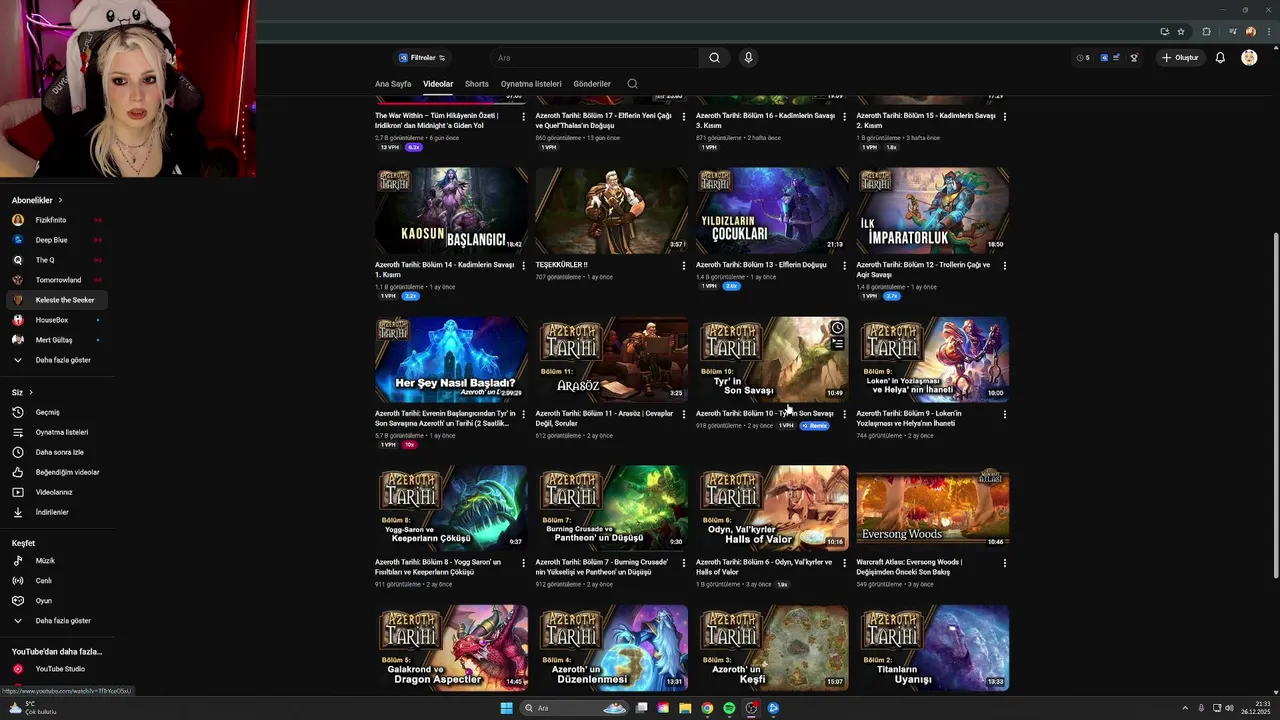Select the Videolar tab

tap(438, 84)
